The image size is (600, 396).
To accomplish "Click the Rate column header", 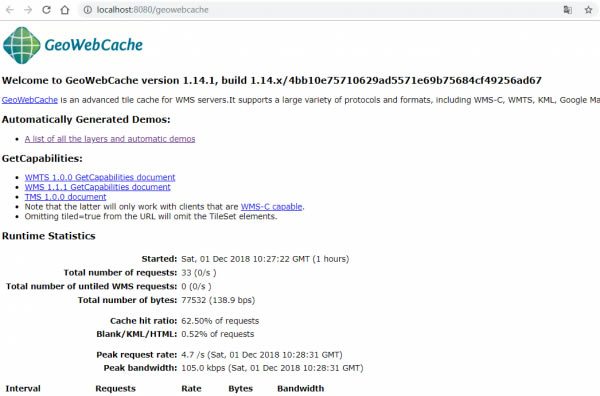I will 191,389.
